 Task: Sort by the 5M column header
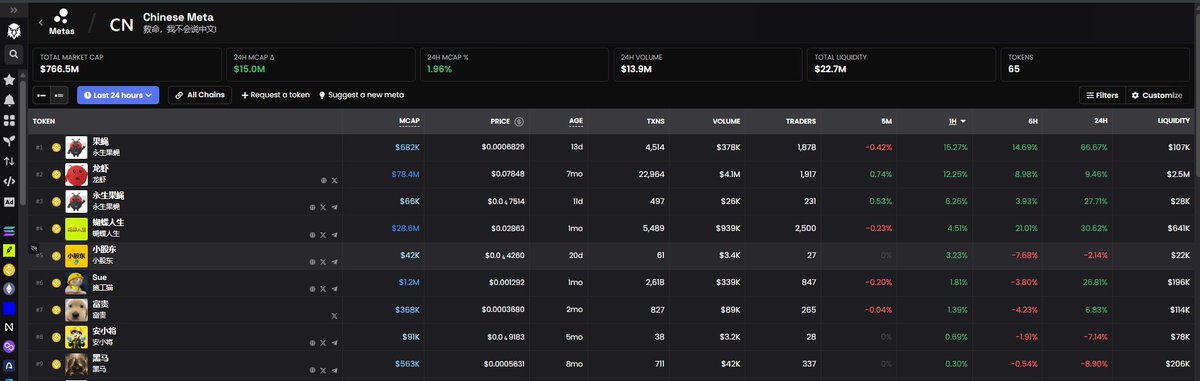(886, 121)
